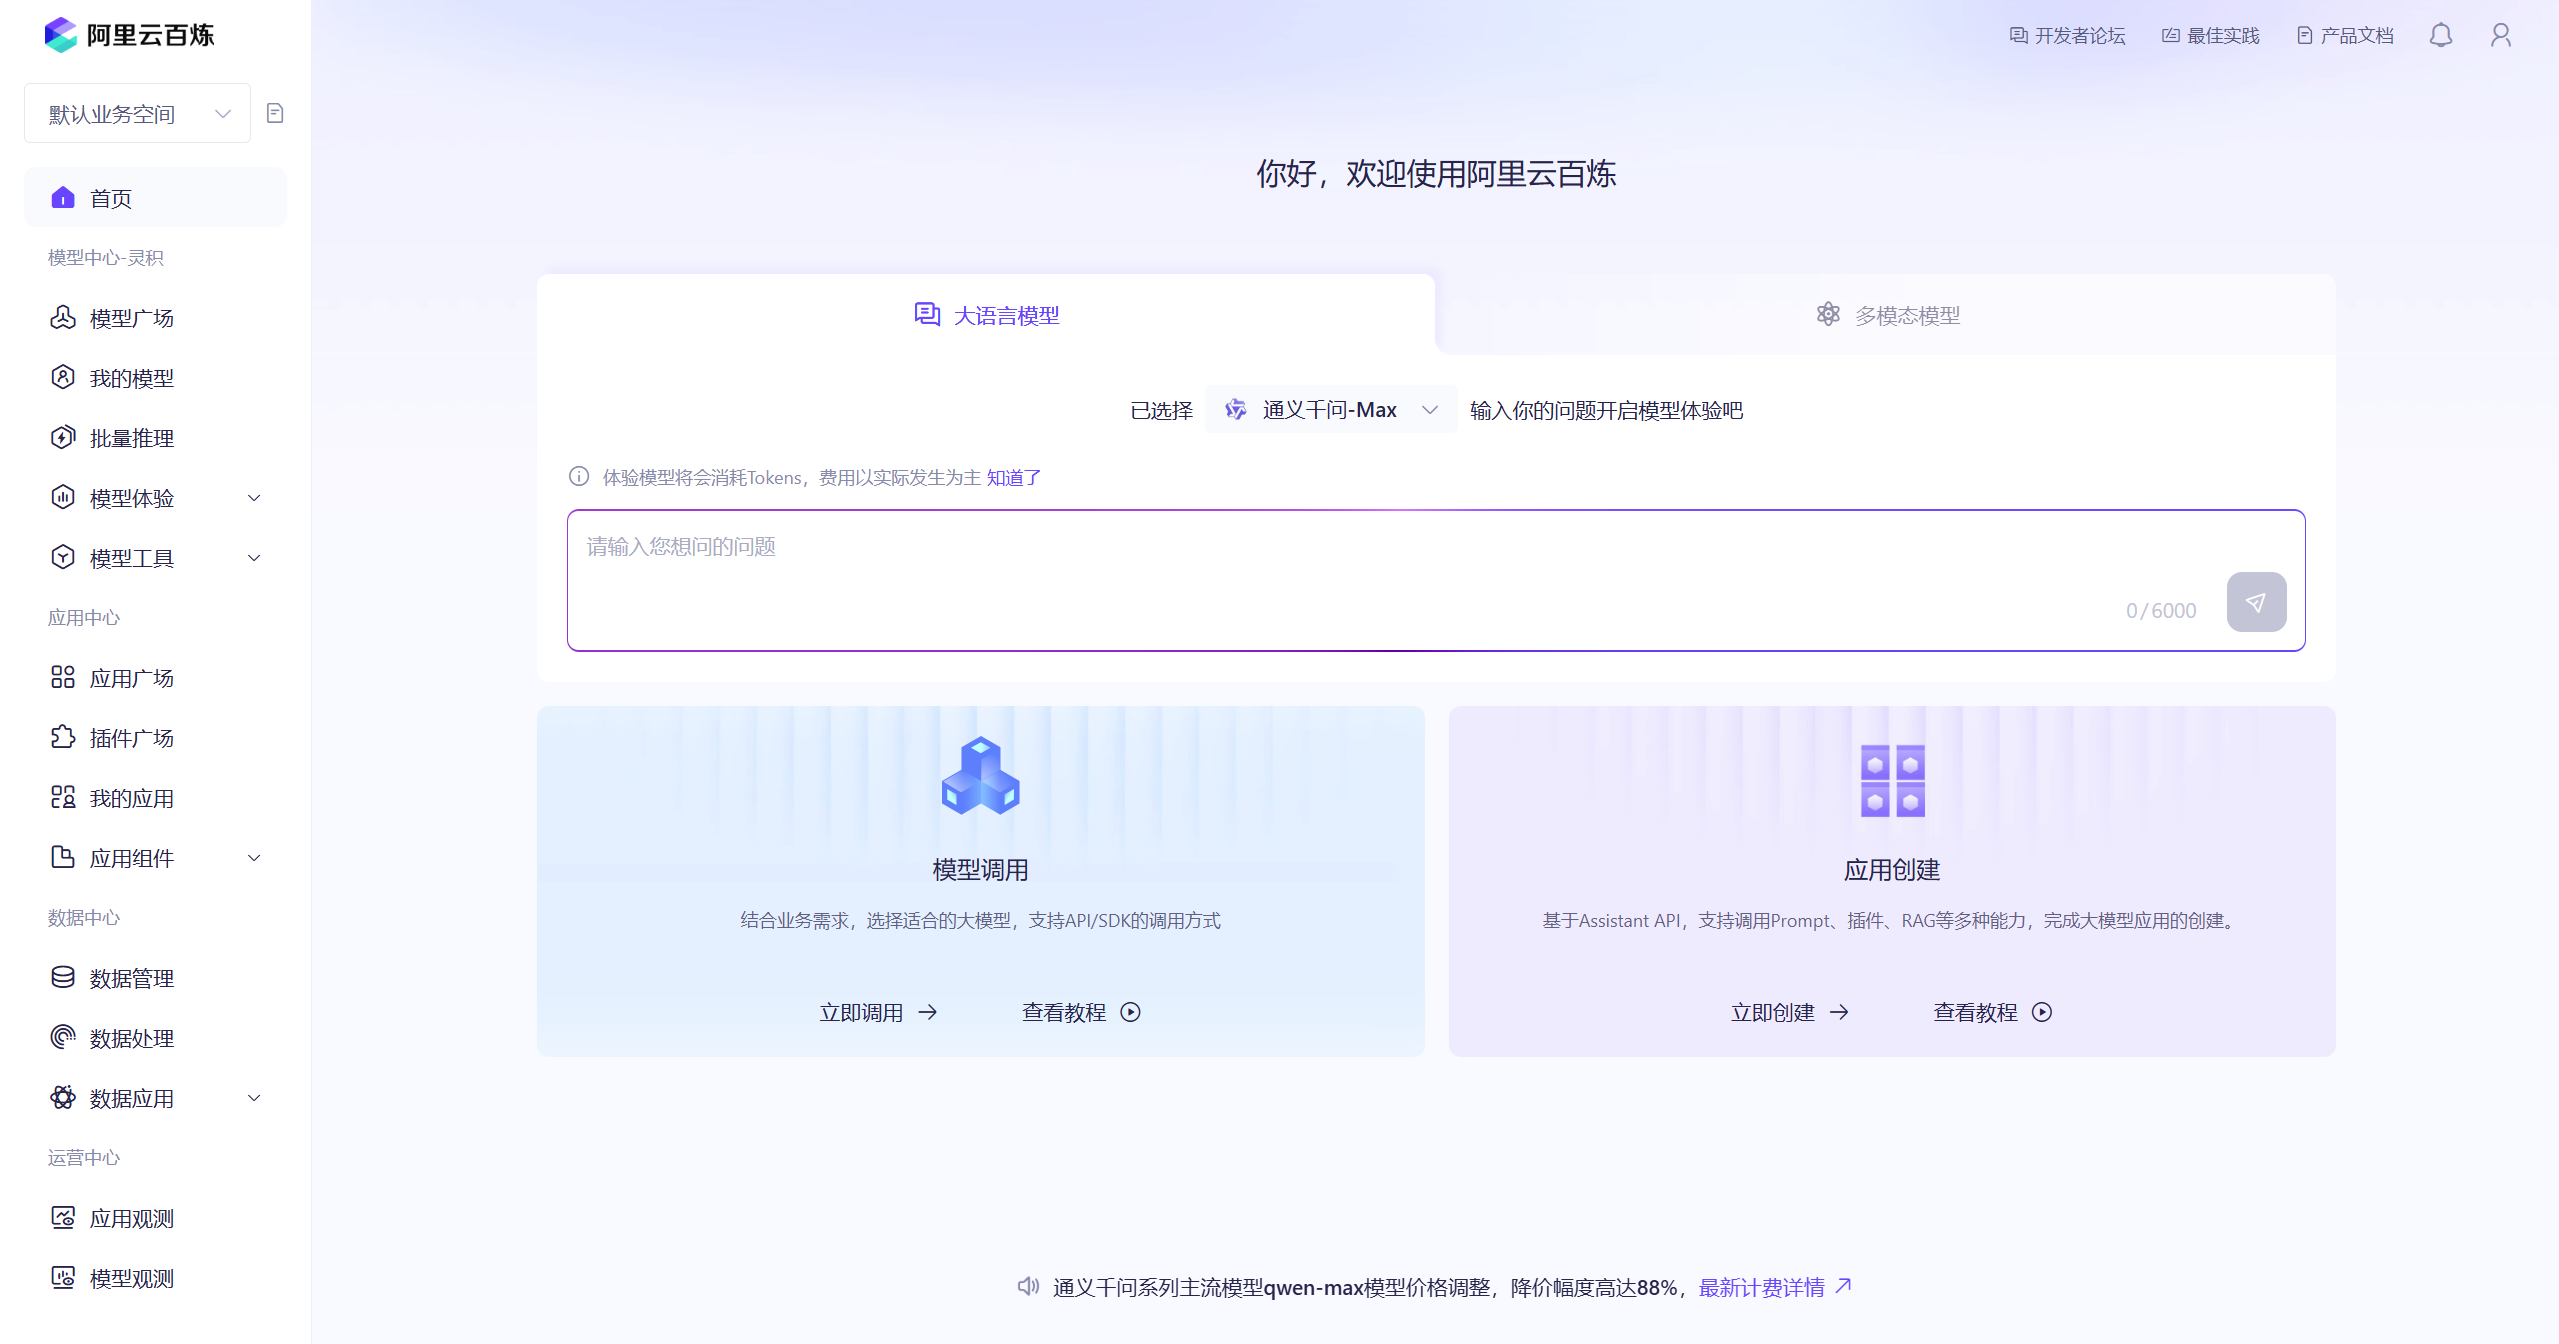
Task: Dismiss the notice with 知道了
Action: coord(1014,478)
